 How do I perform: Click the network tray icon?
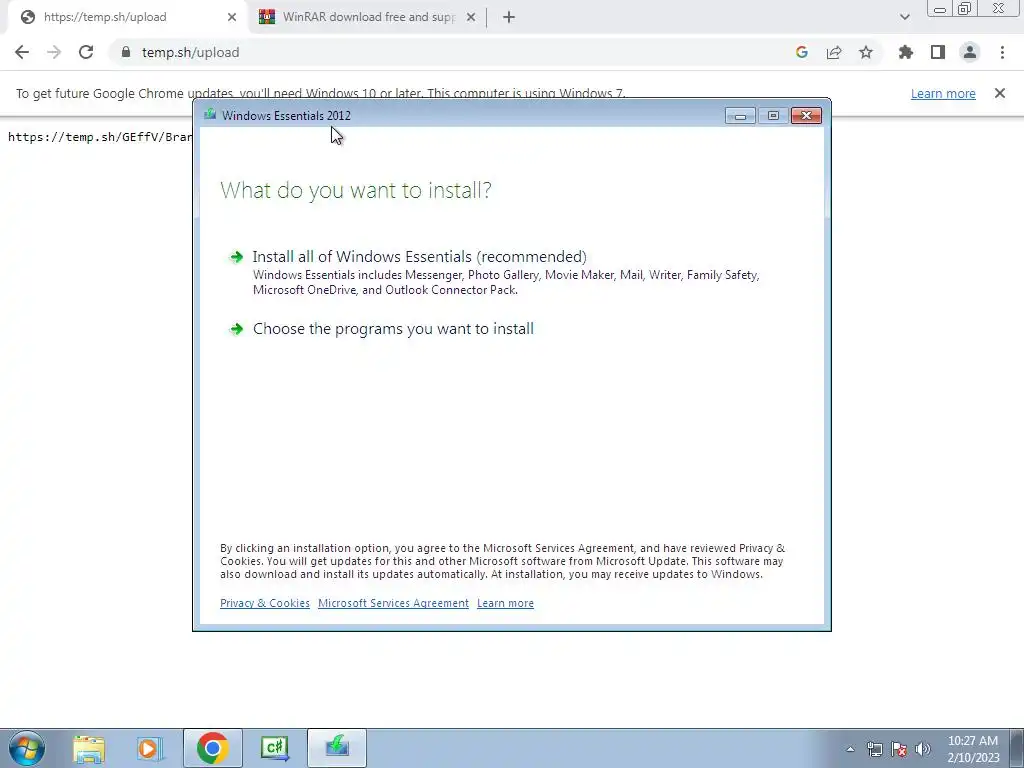tap(874, 749)
